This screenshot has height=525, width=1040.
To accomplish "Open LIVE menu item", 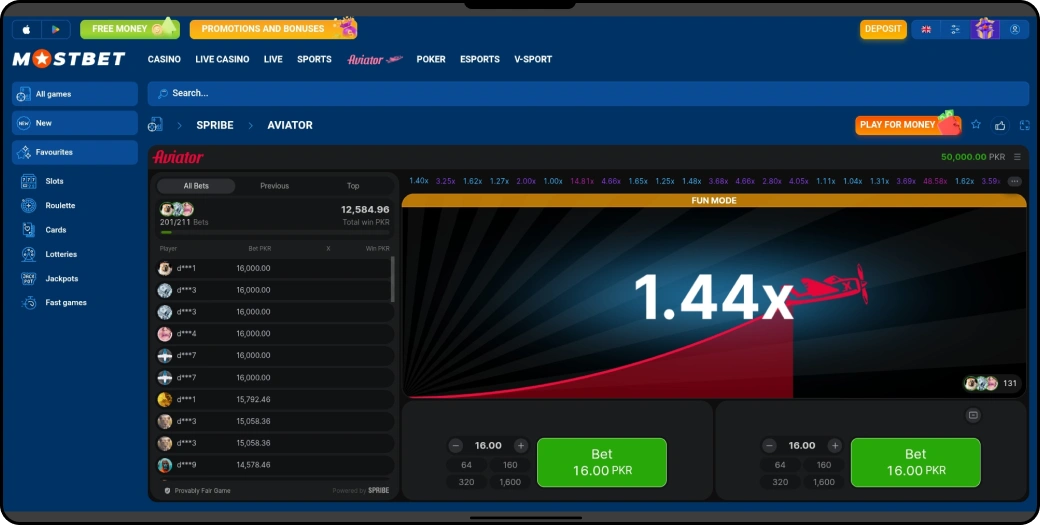I will (x=273, y=59).
